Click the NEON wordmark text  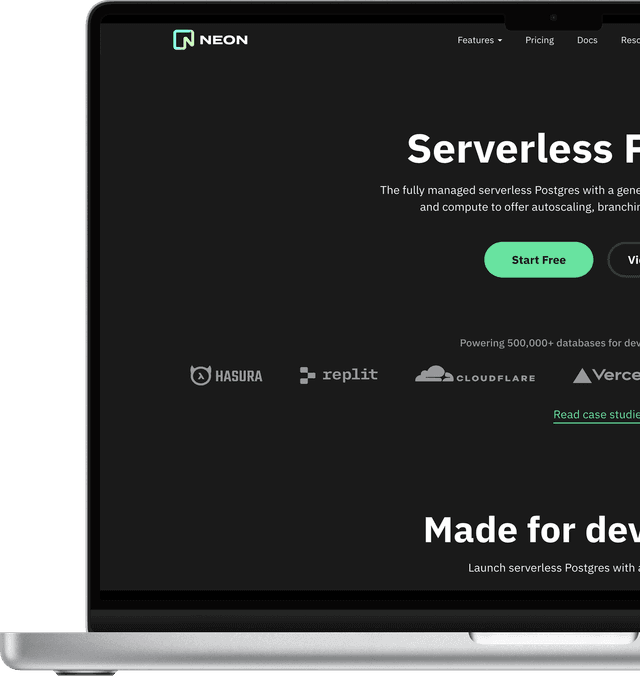224,40
